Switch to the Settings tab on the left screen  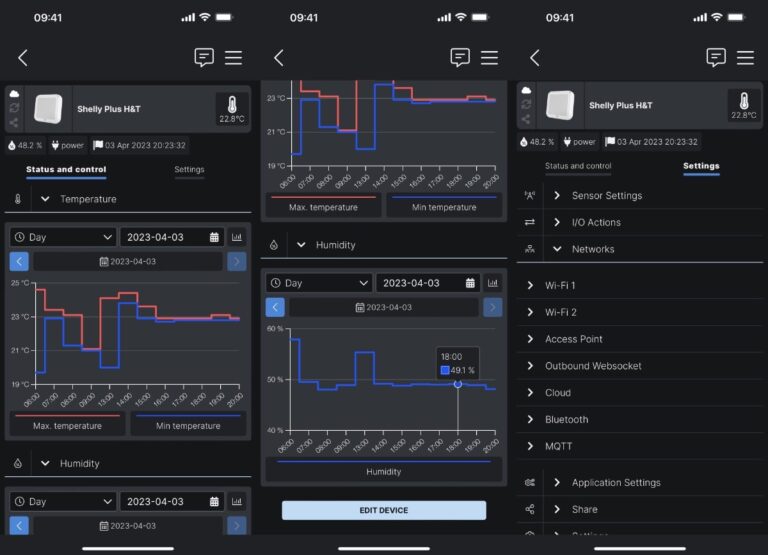(189, 170)
